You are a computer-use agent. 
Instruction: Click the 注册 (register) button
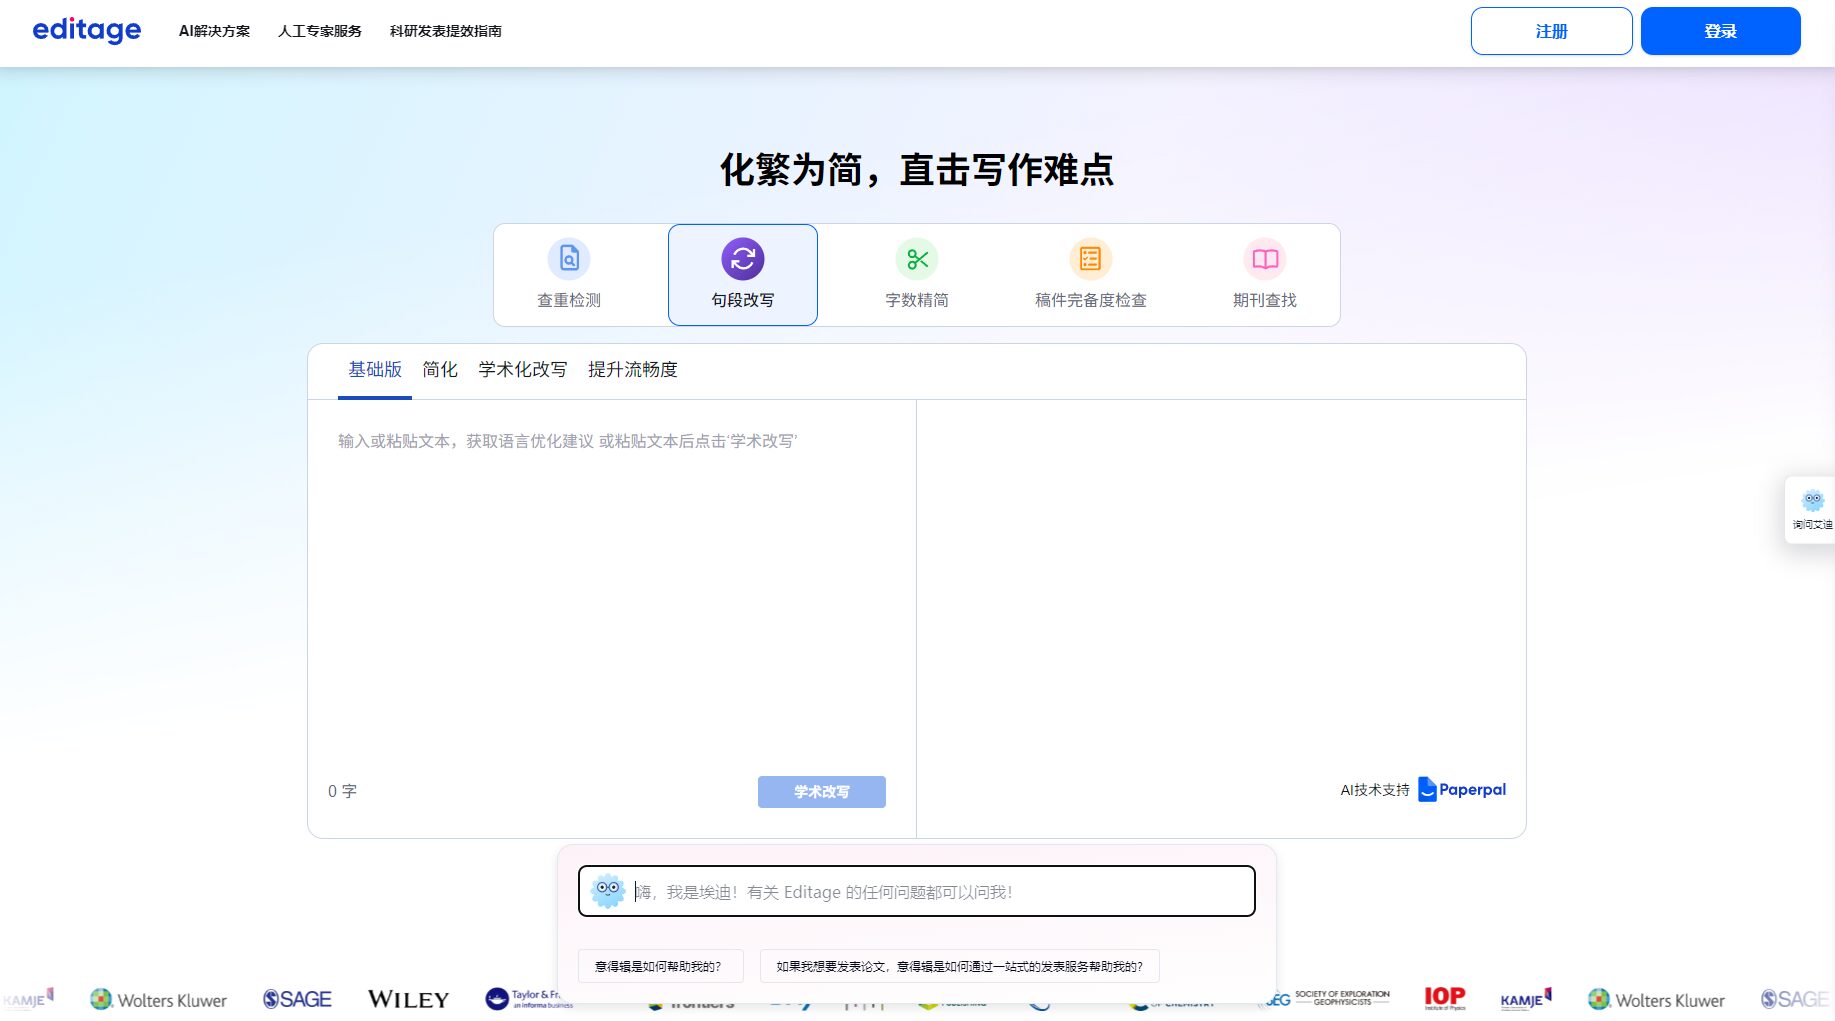click(x=1550, y=31)
